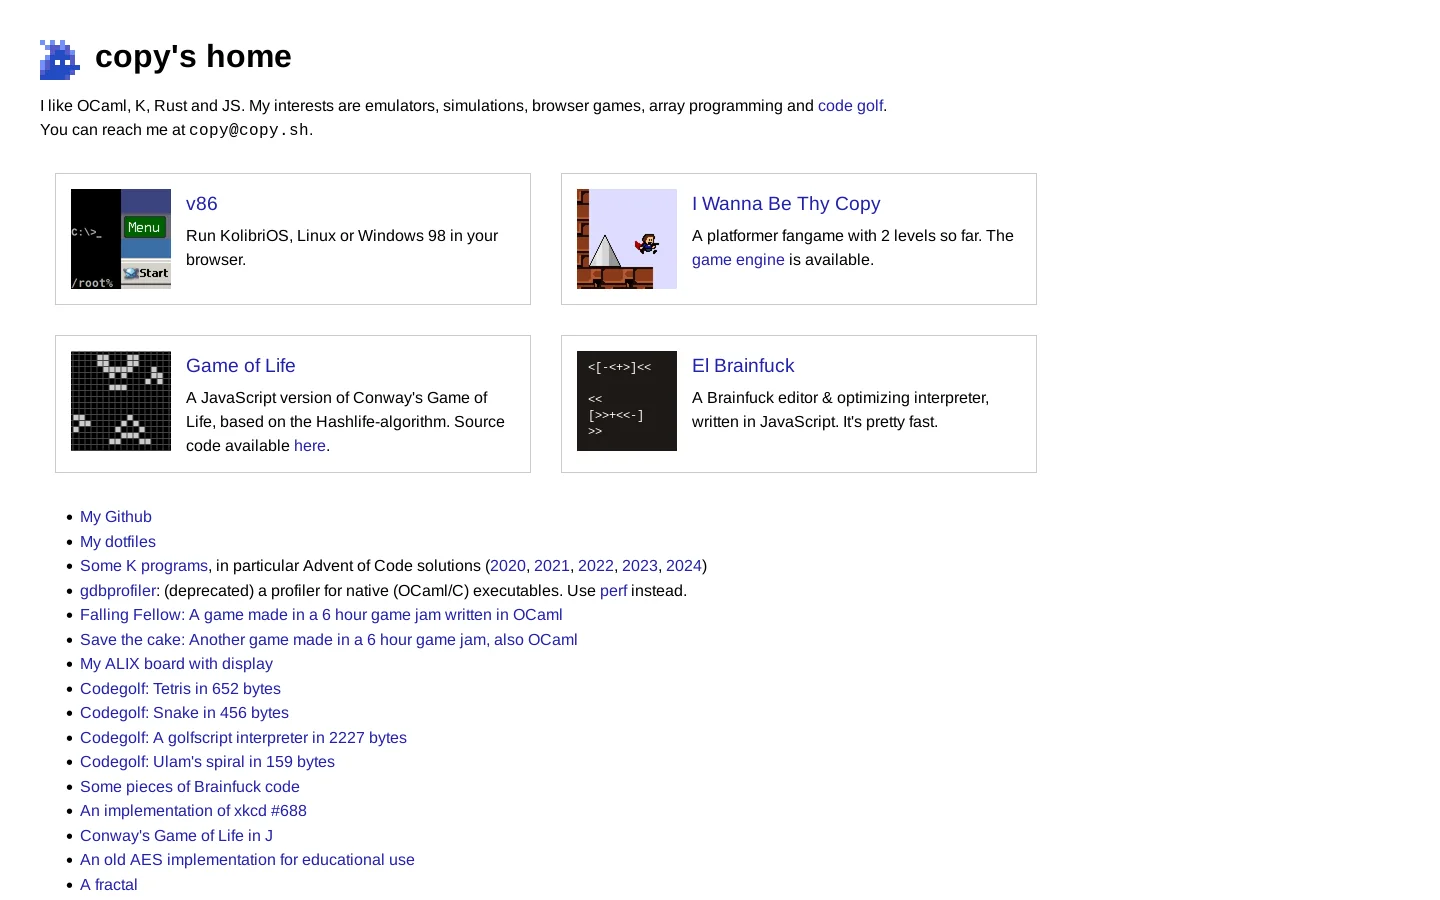The image size is (1440, 900).
Task: Open the v86 title link
Action: (x=202, y=204)
